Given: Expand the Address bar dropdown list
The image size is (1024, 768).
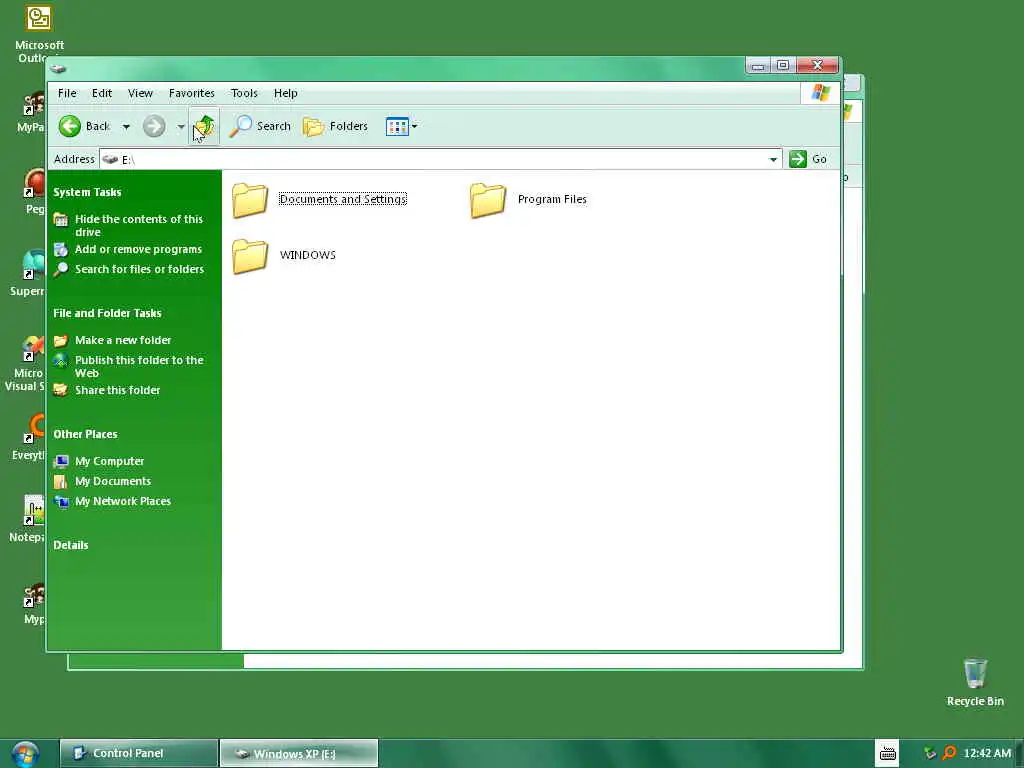Looking at the screenshot, I should click(x=773, y=159).
